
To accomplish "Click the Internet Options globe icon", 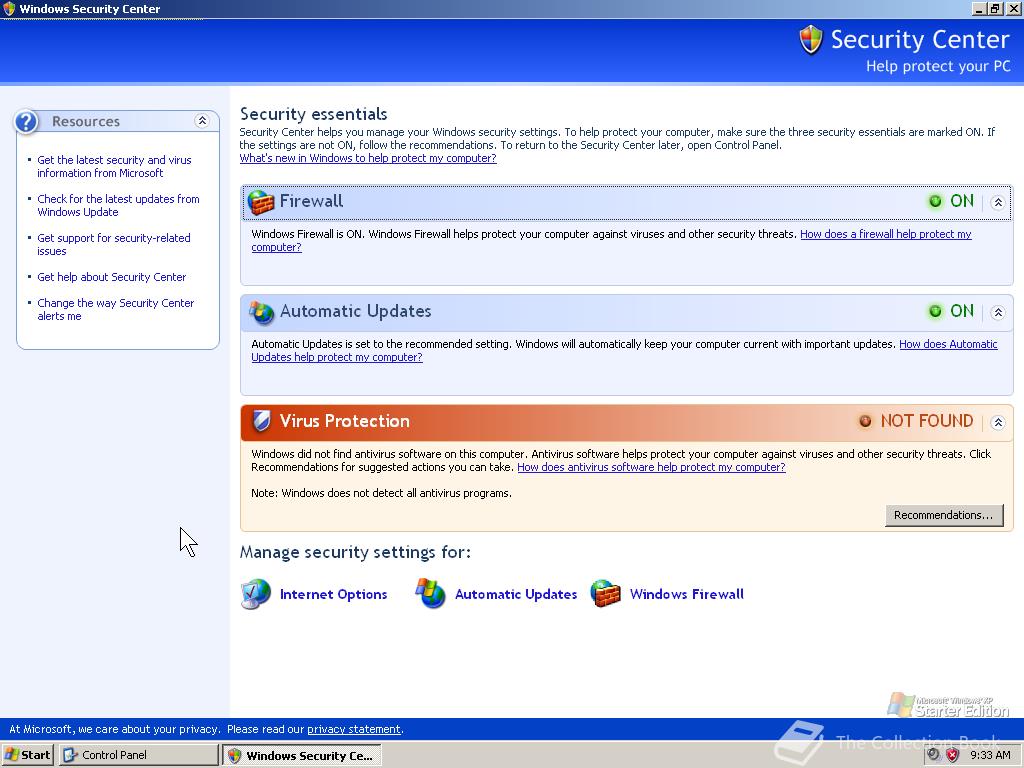I will click(255, 594).
